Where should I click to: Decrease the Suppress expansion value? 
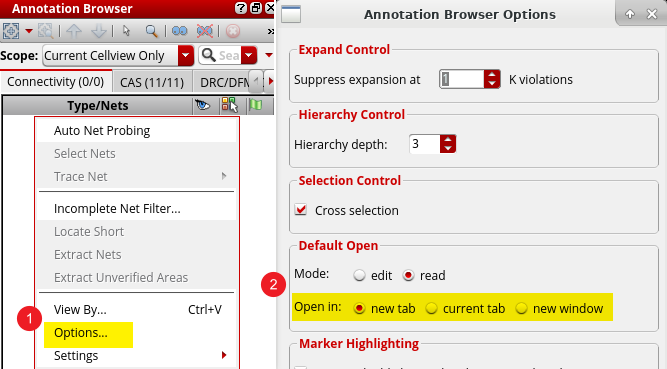point(492,84)
